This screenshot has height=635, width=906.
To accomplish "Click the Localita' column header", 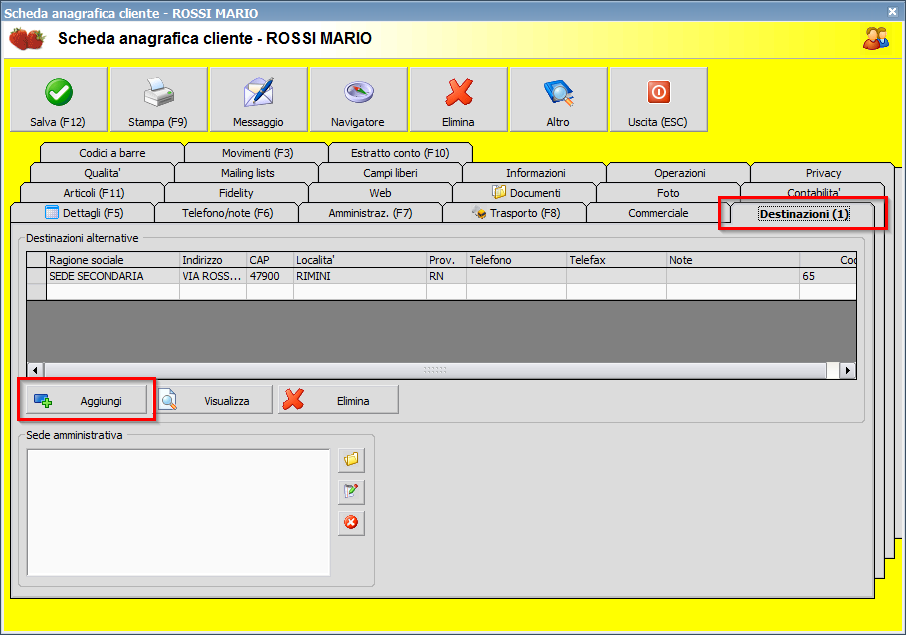I will click(359, 260).
